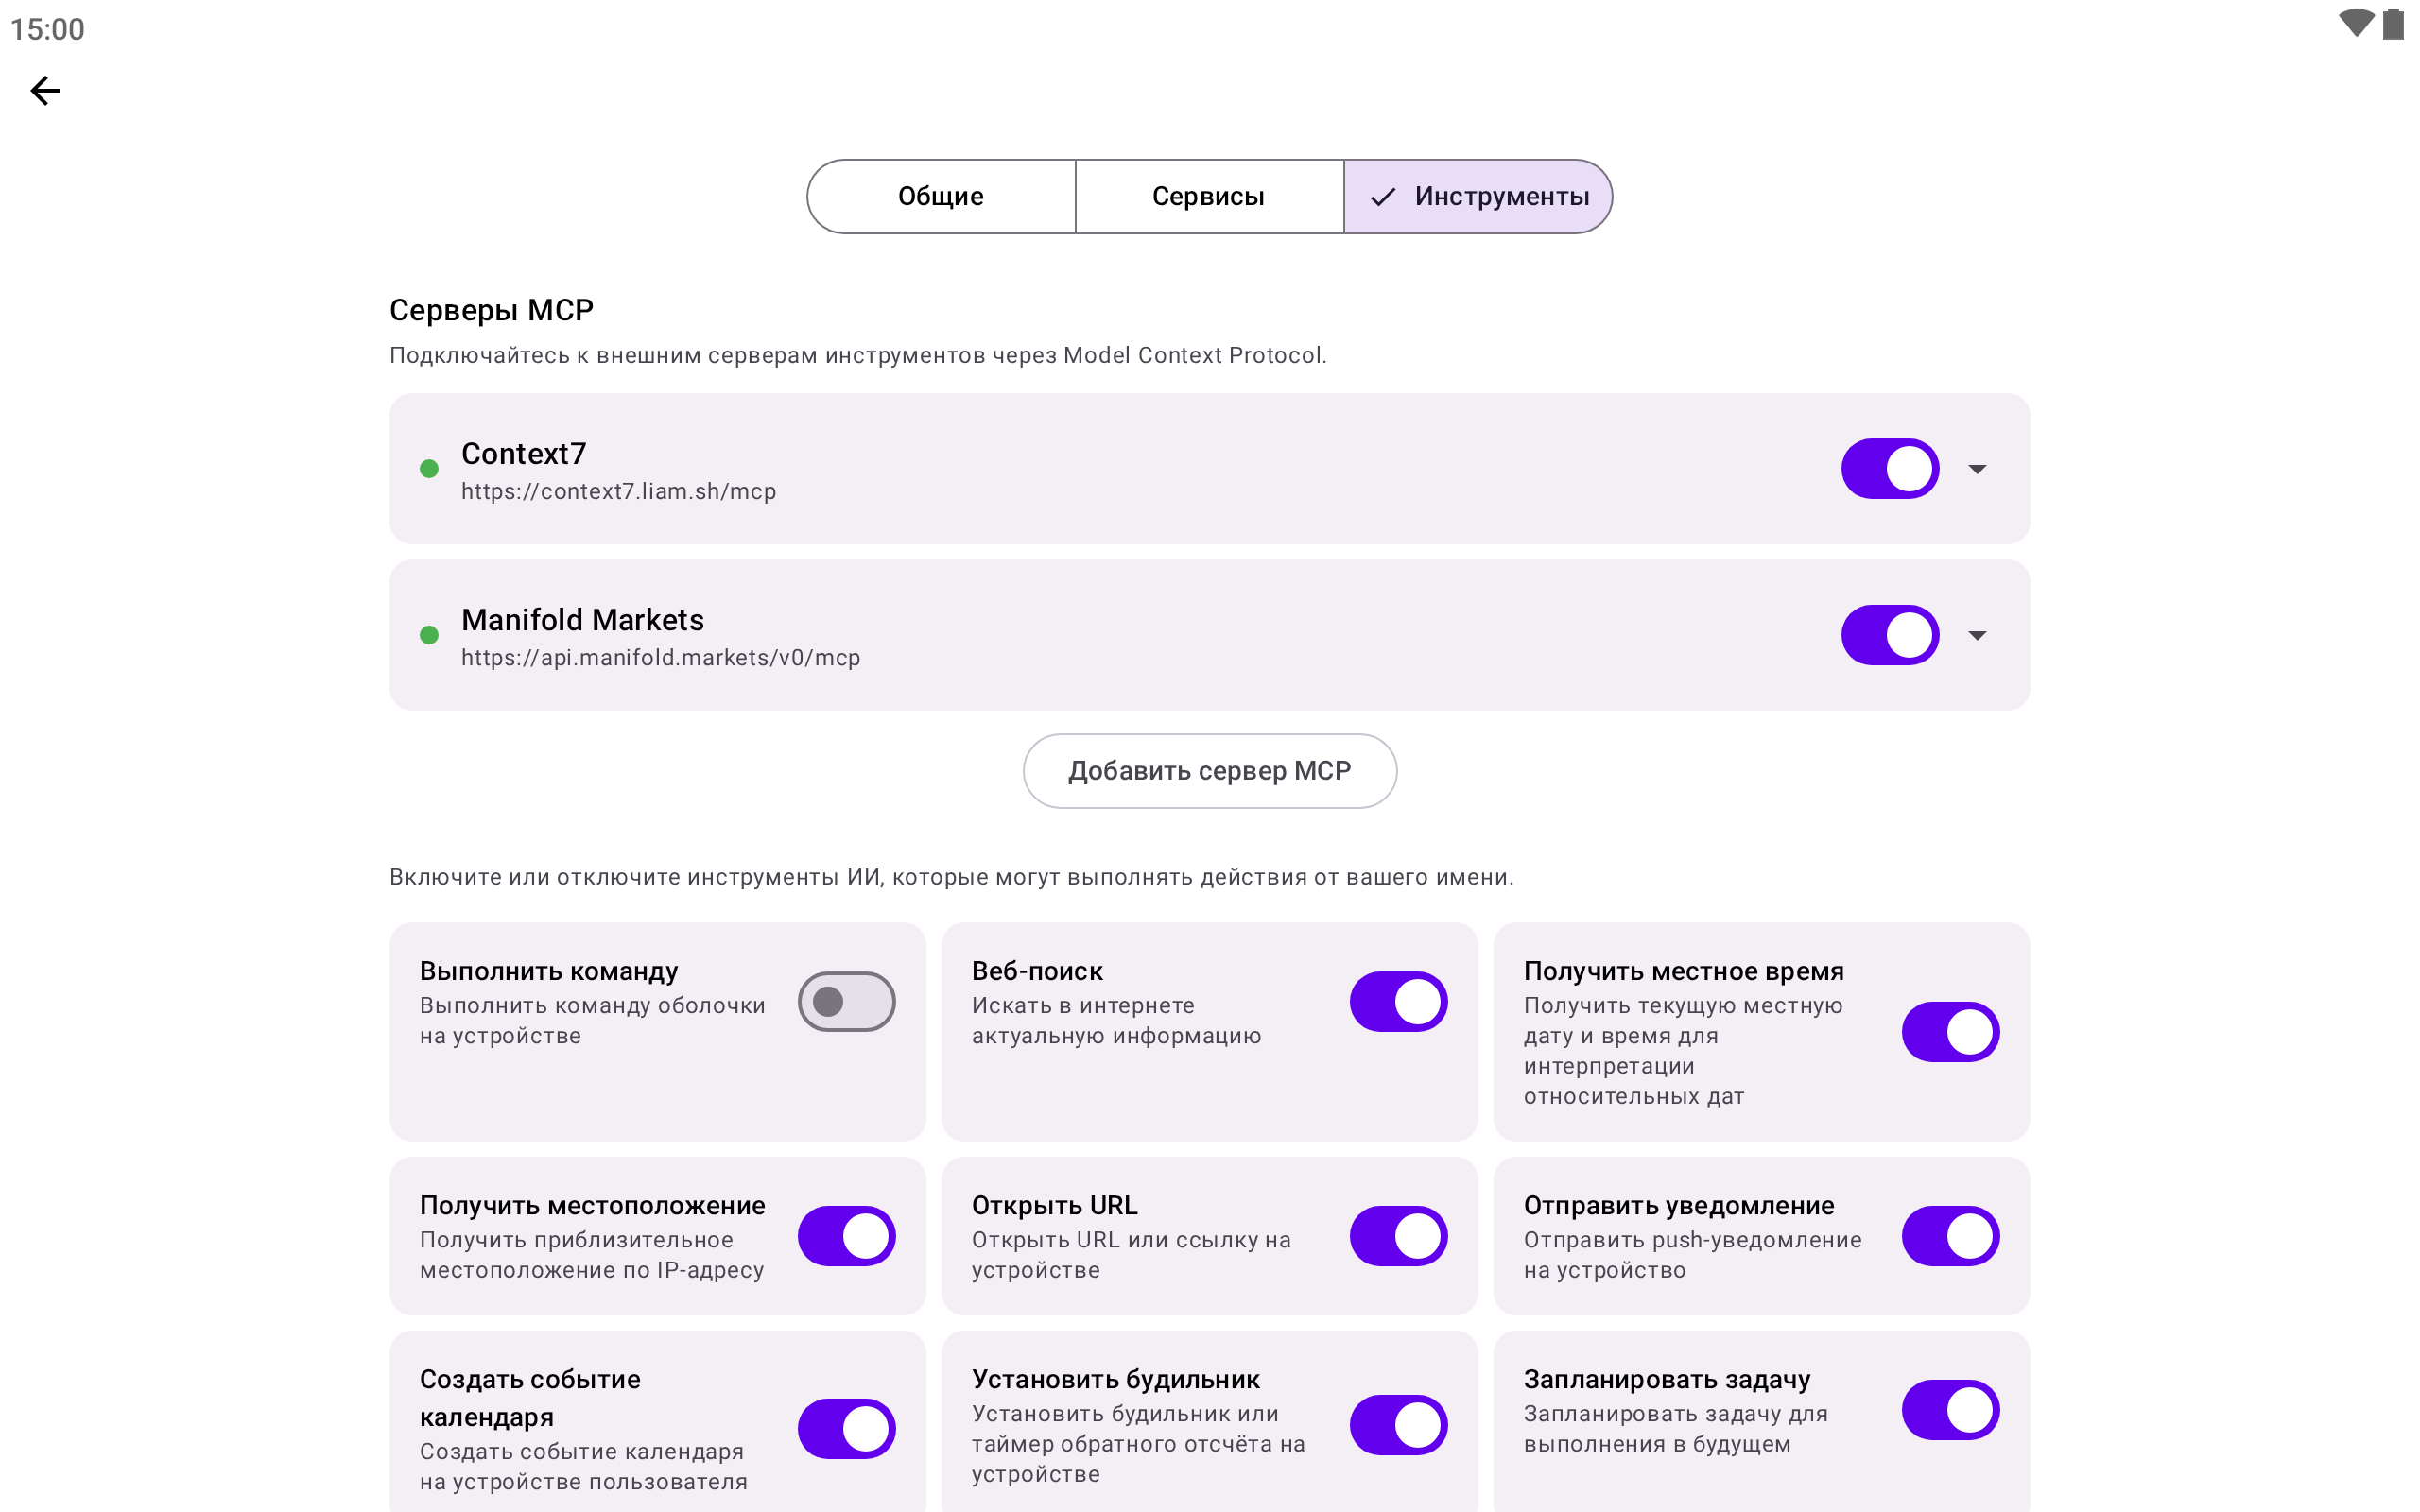
Task: Disable the Установить будильник toggle
Action: (x=1398, y=1425)
